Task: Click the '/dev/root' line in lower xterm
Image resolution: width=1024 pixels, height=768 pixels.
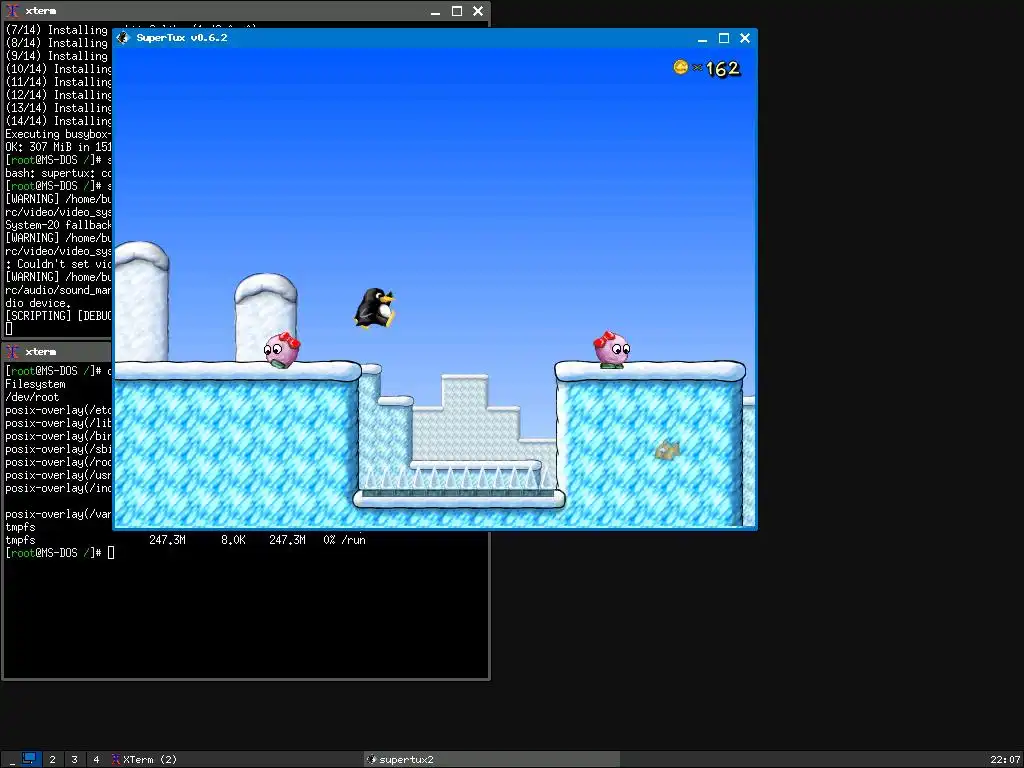Action: coord(32,397)
